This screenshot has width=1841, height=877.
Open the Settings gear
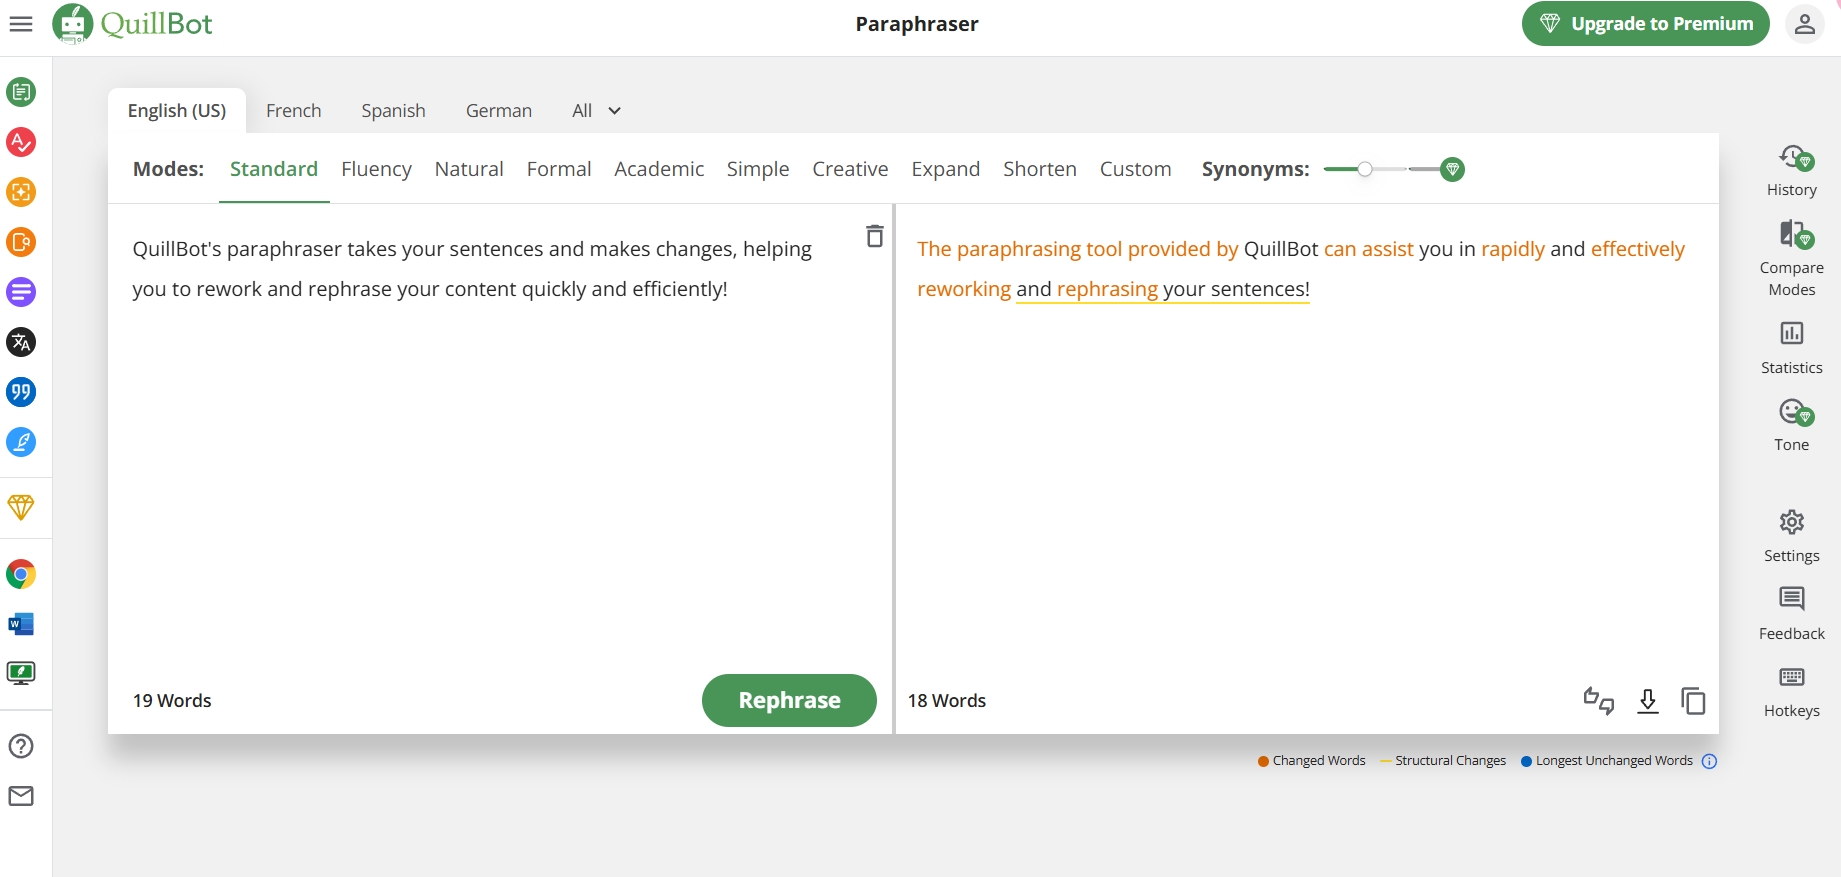(x=1792, y=536)
